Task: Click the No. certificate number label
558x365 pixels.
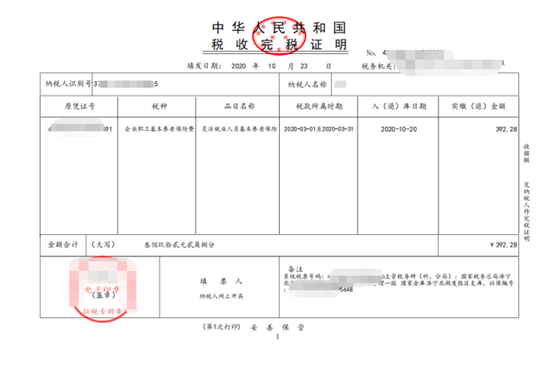Action: (x=371, y=53)
